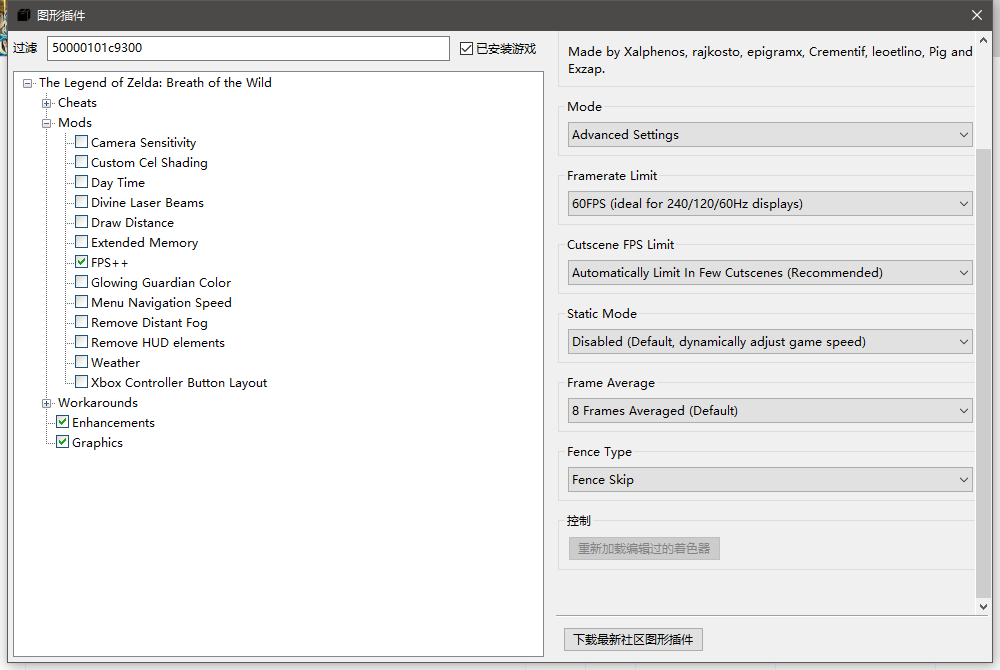Toggle the installed games filter checkbox
This screenshot has height=670, width=1000.
tap(467, 48)
